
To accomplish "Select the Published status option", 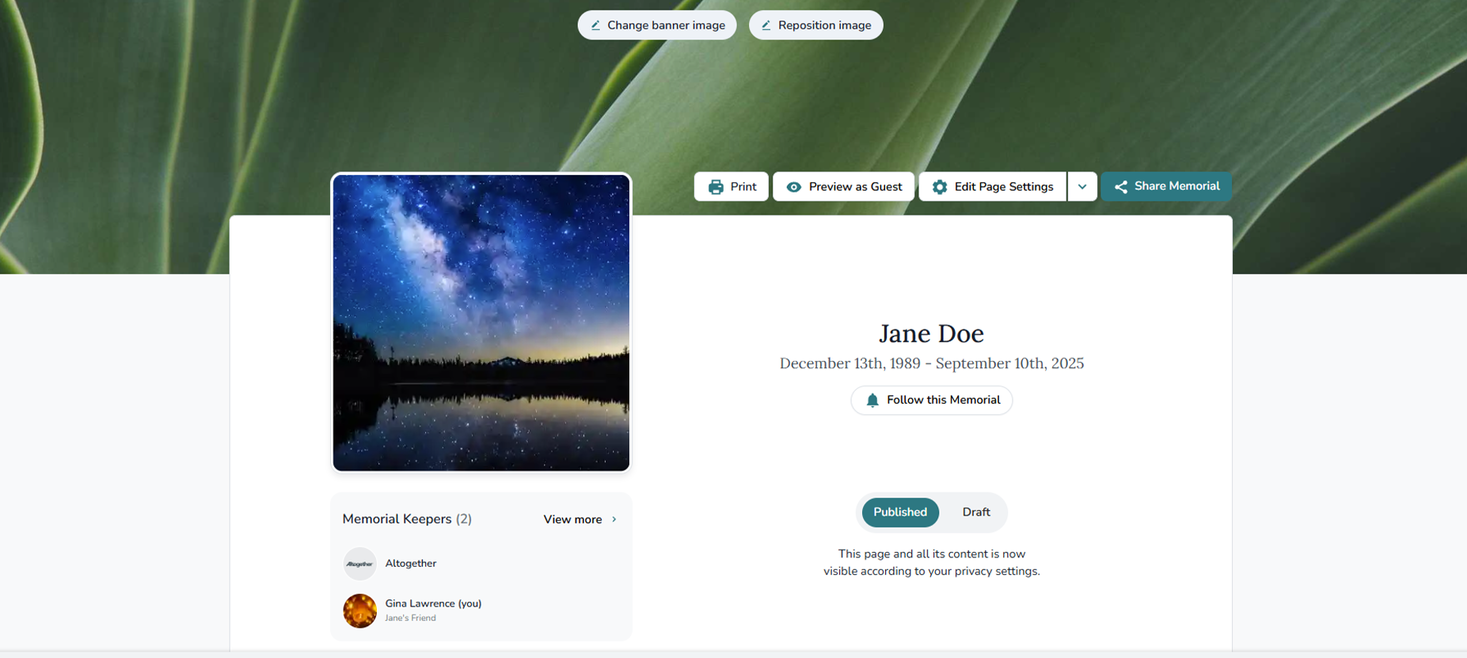I will coord(900,512).
